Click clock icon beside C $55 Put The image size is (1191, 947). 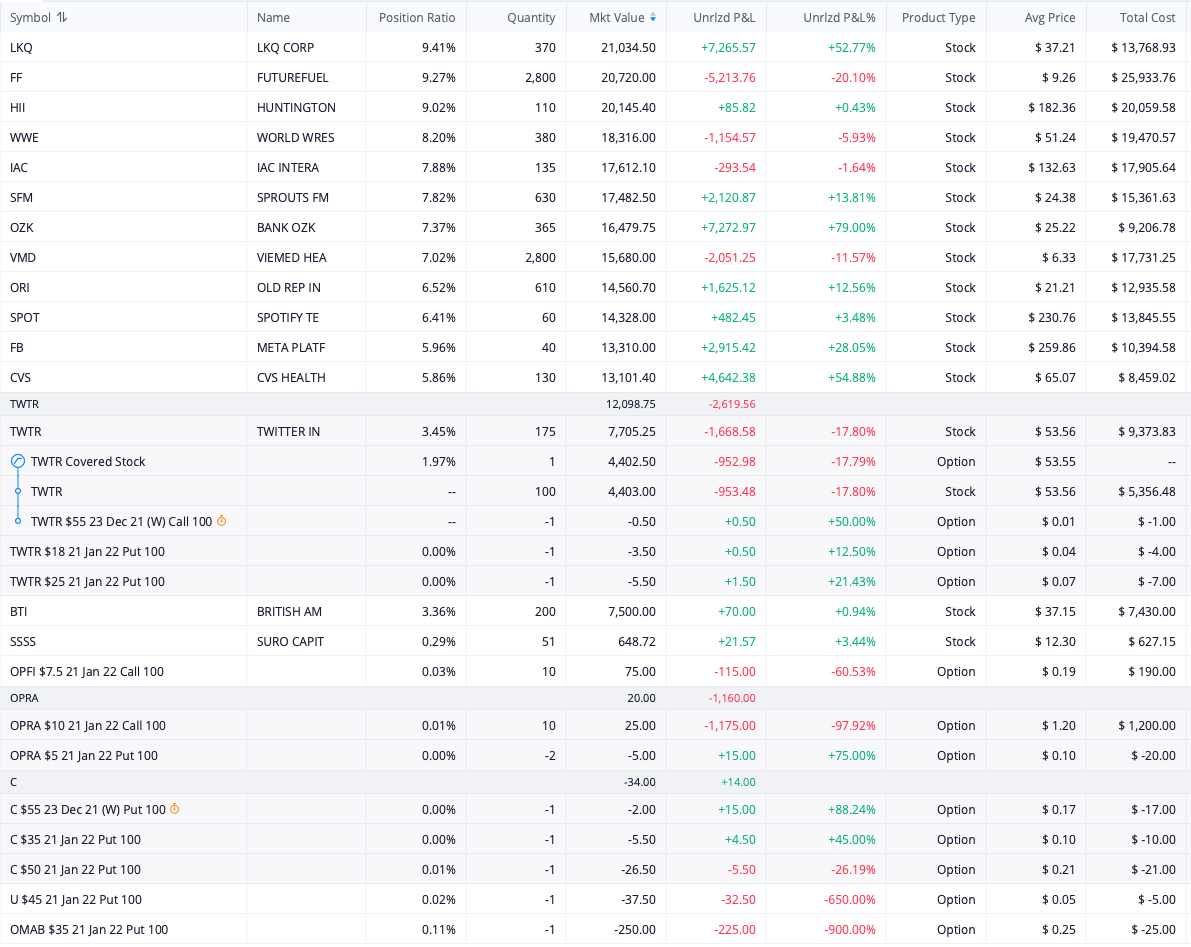(x=175, y=809)
